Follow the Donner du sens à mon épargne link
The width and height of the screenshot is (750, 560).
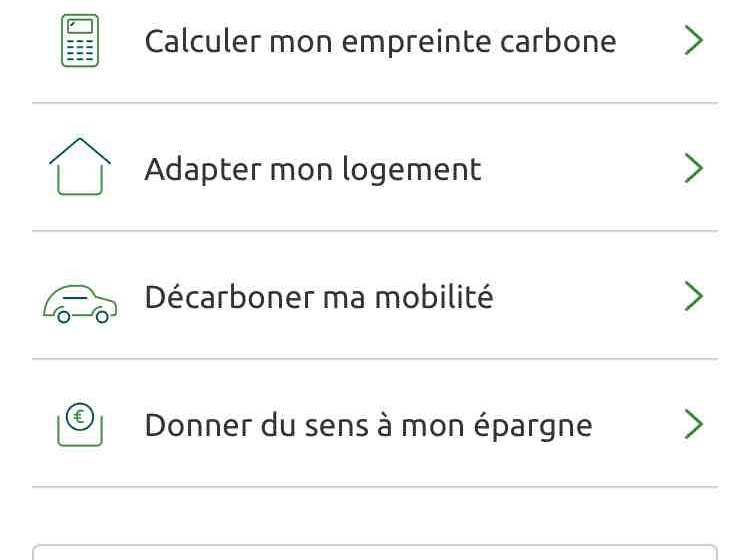[x=368, y=425]
